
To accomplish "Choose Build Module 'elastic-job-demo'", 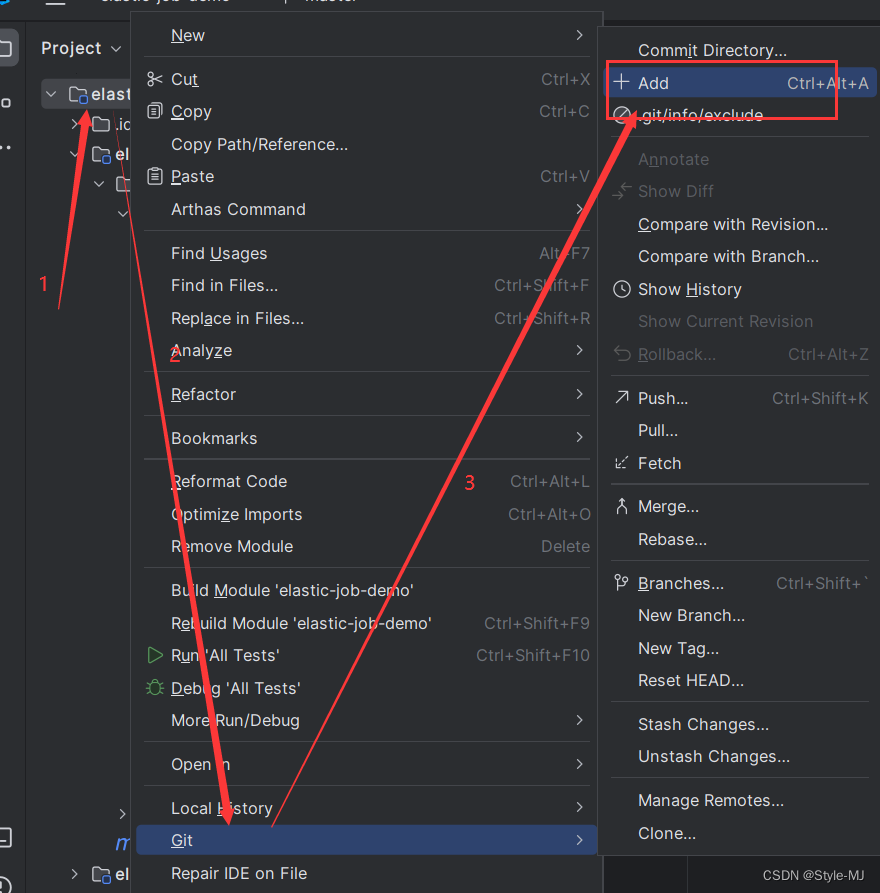I will click(367, 590).
